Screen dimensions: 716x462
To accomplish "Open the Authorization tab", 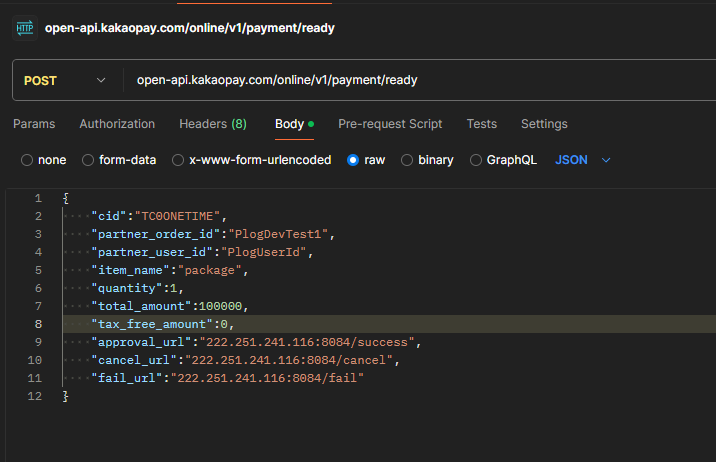I will tap(117, 124).
